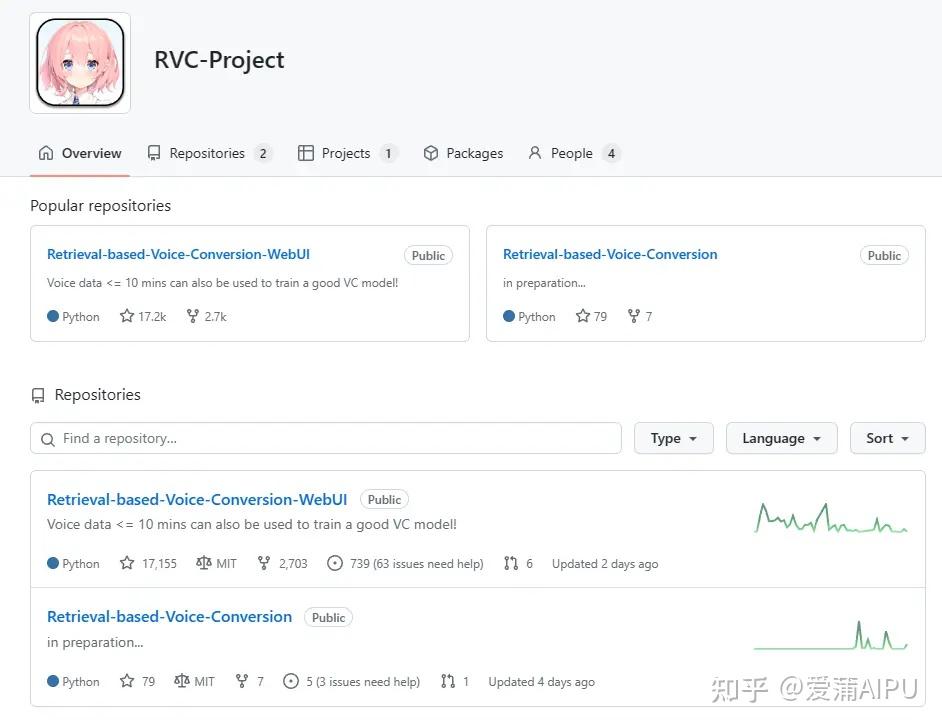Image resolution: width=942 pixels, height=727 pixels.
Task: Click the Packages tab icon
Action: coord(430,152)
